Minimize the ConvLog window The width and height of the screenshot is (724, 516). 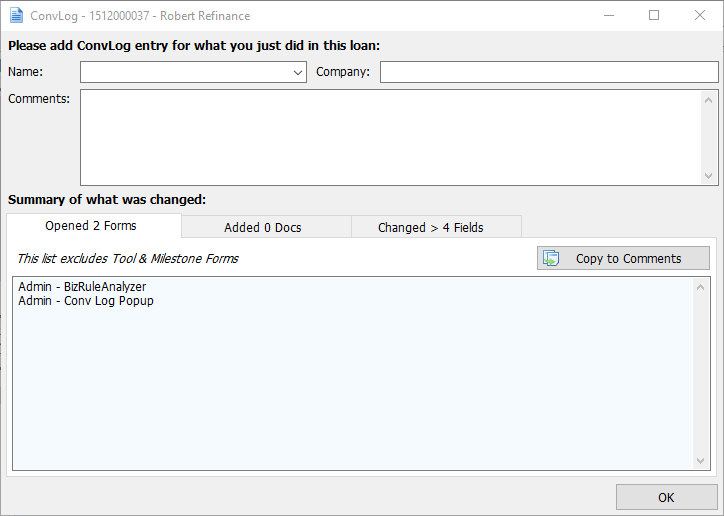(x=608, y=16)
